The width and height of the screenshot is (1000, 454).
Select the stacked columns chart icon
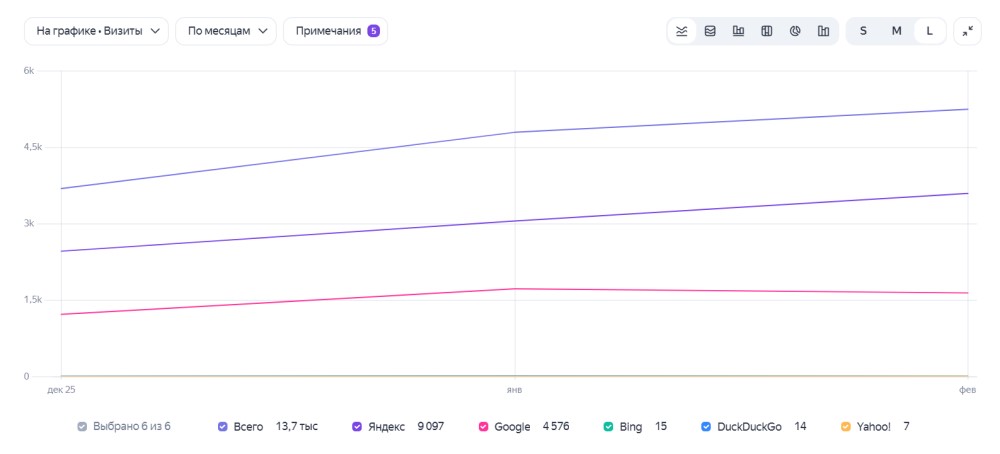[767, 31]
